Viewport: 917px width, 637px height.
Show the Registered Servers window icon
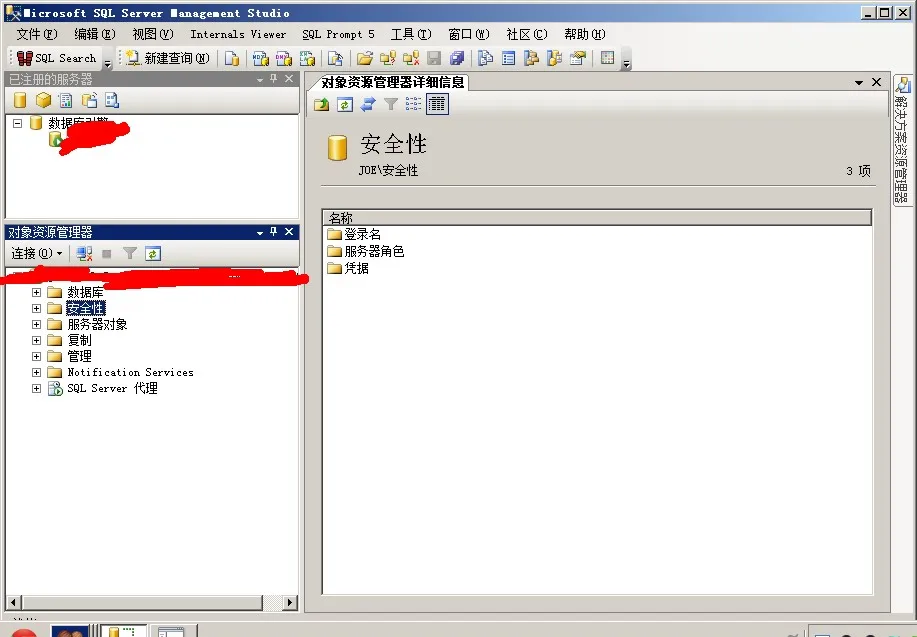point(485,58)
